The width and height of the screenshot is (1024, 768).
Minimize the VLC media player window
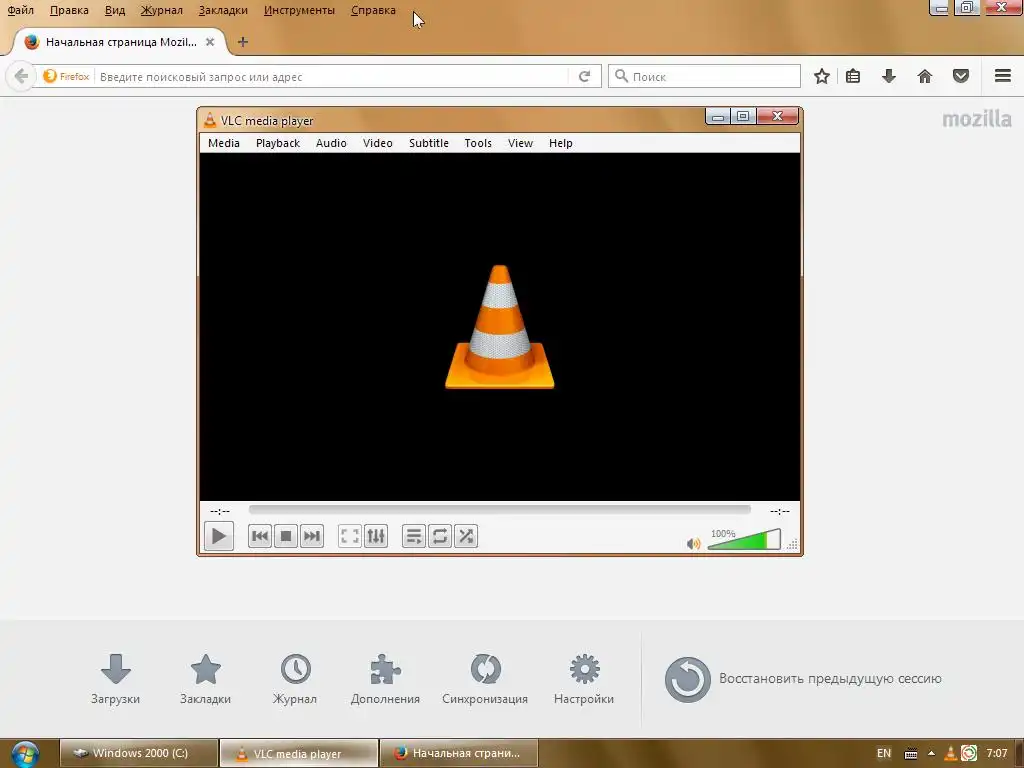click(x=718, y=116)
